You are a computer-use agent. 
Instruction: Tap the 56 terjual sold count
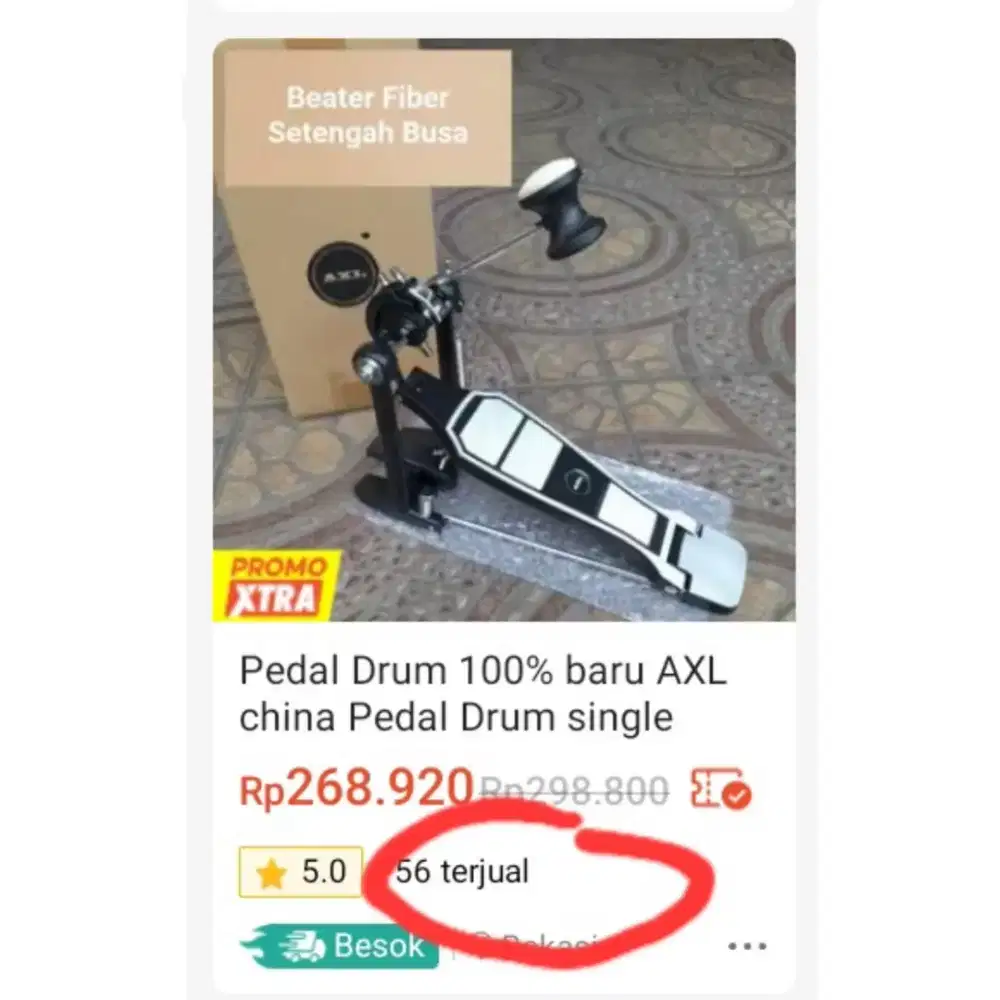point(462,871)
